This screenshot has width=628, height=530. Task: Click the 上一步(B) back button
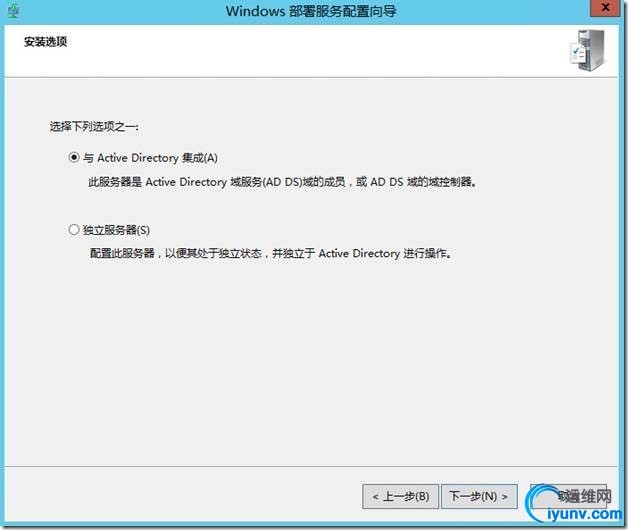click(x=401, y=497)
